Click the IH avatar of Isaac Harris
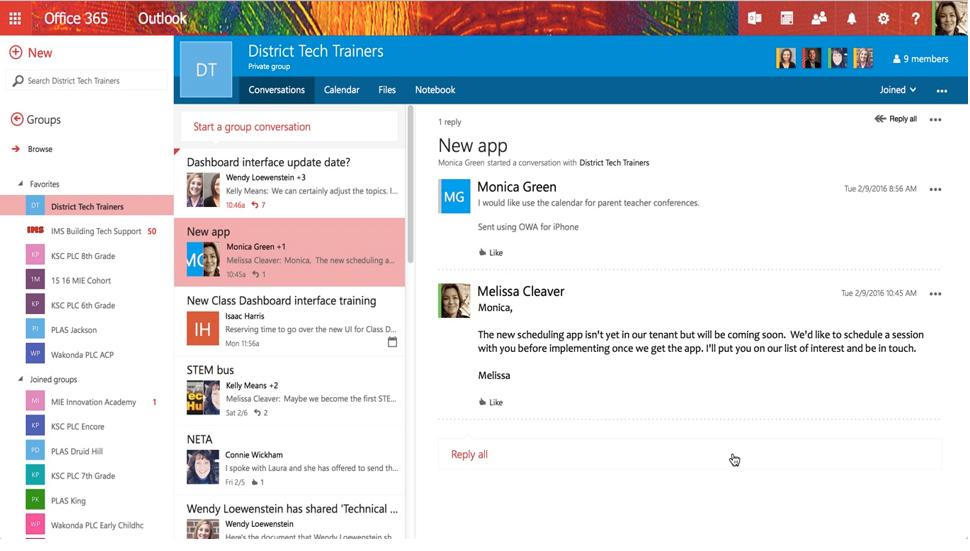970x551 pixels. [x=203, y=328]
